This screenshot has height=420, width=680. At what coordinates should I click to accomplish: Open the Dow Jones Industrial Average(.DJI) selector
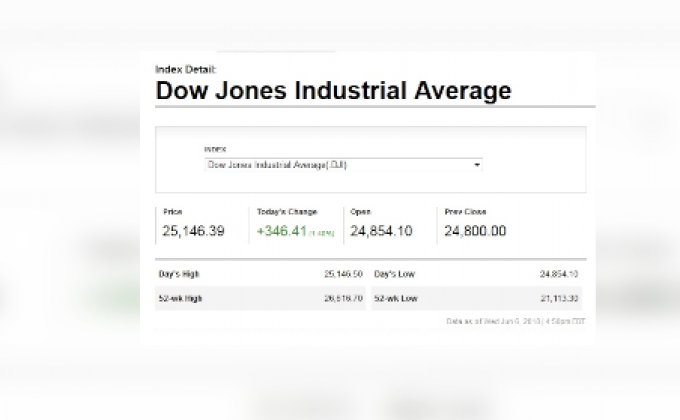click(x=340, y=164)
